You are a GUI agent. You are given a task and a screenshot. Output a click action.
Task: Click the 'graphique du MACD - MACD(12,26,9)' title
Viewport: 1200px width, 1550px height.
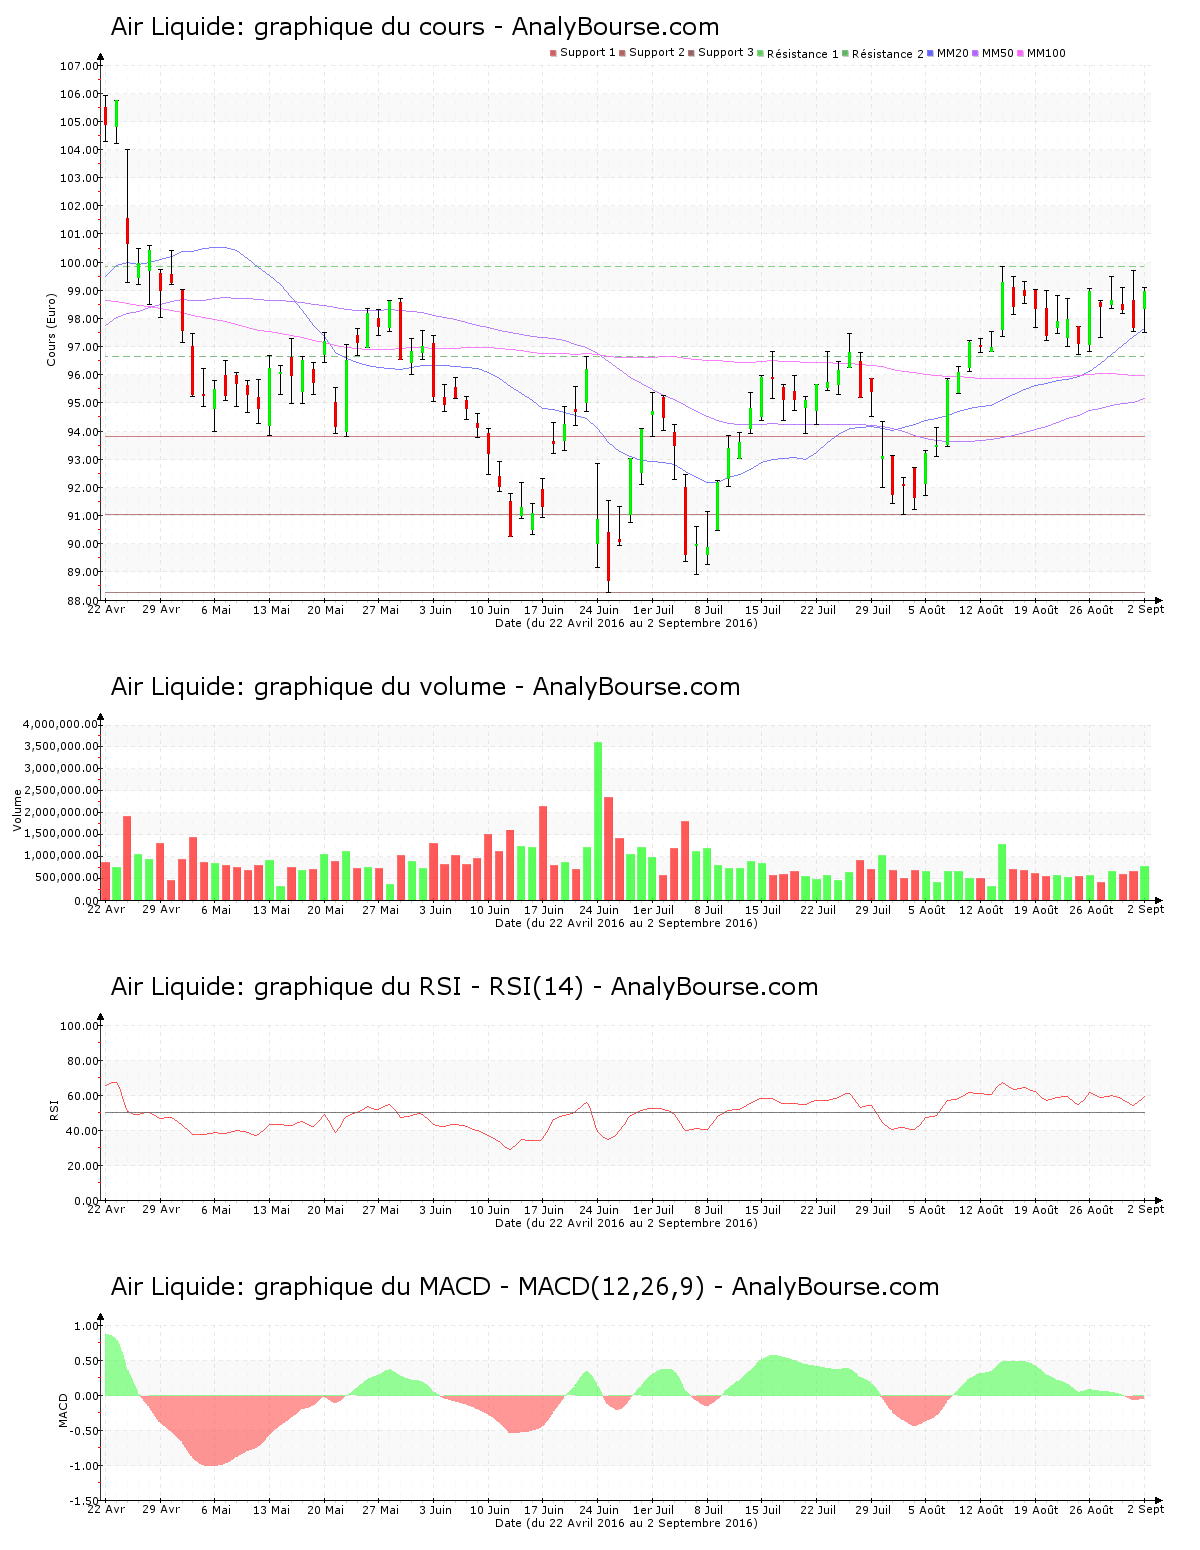point(525,1287)
